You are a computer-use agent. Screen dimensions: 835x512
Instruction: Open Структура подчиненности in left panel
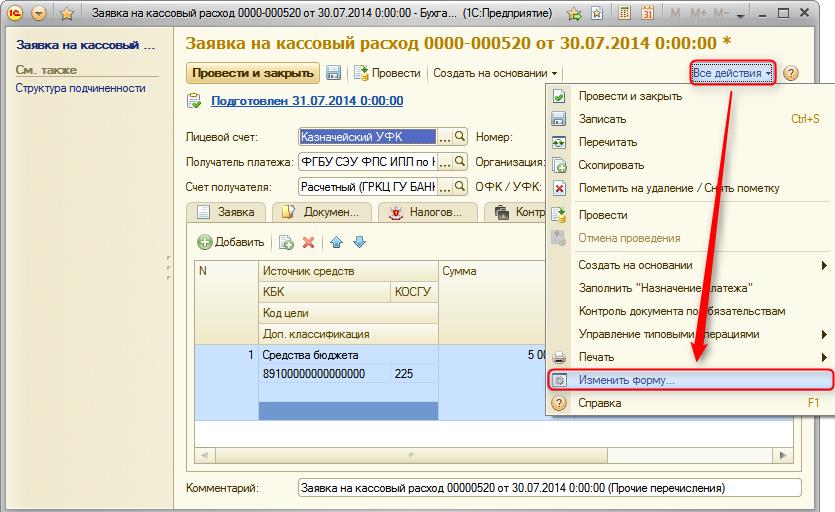tap(80, 88)
